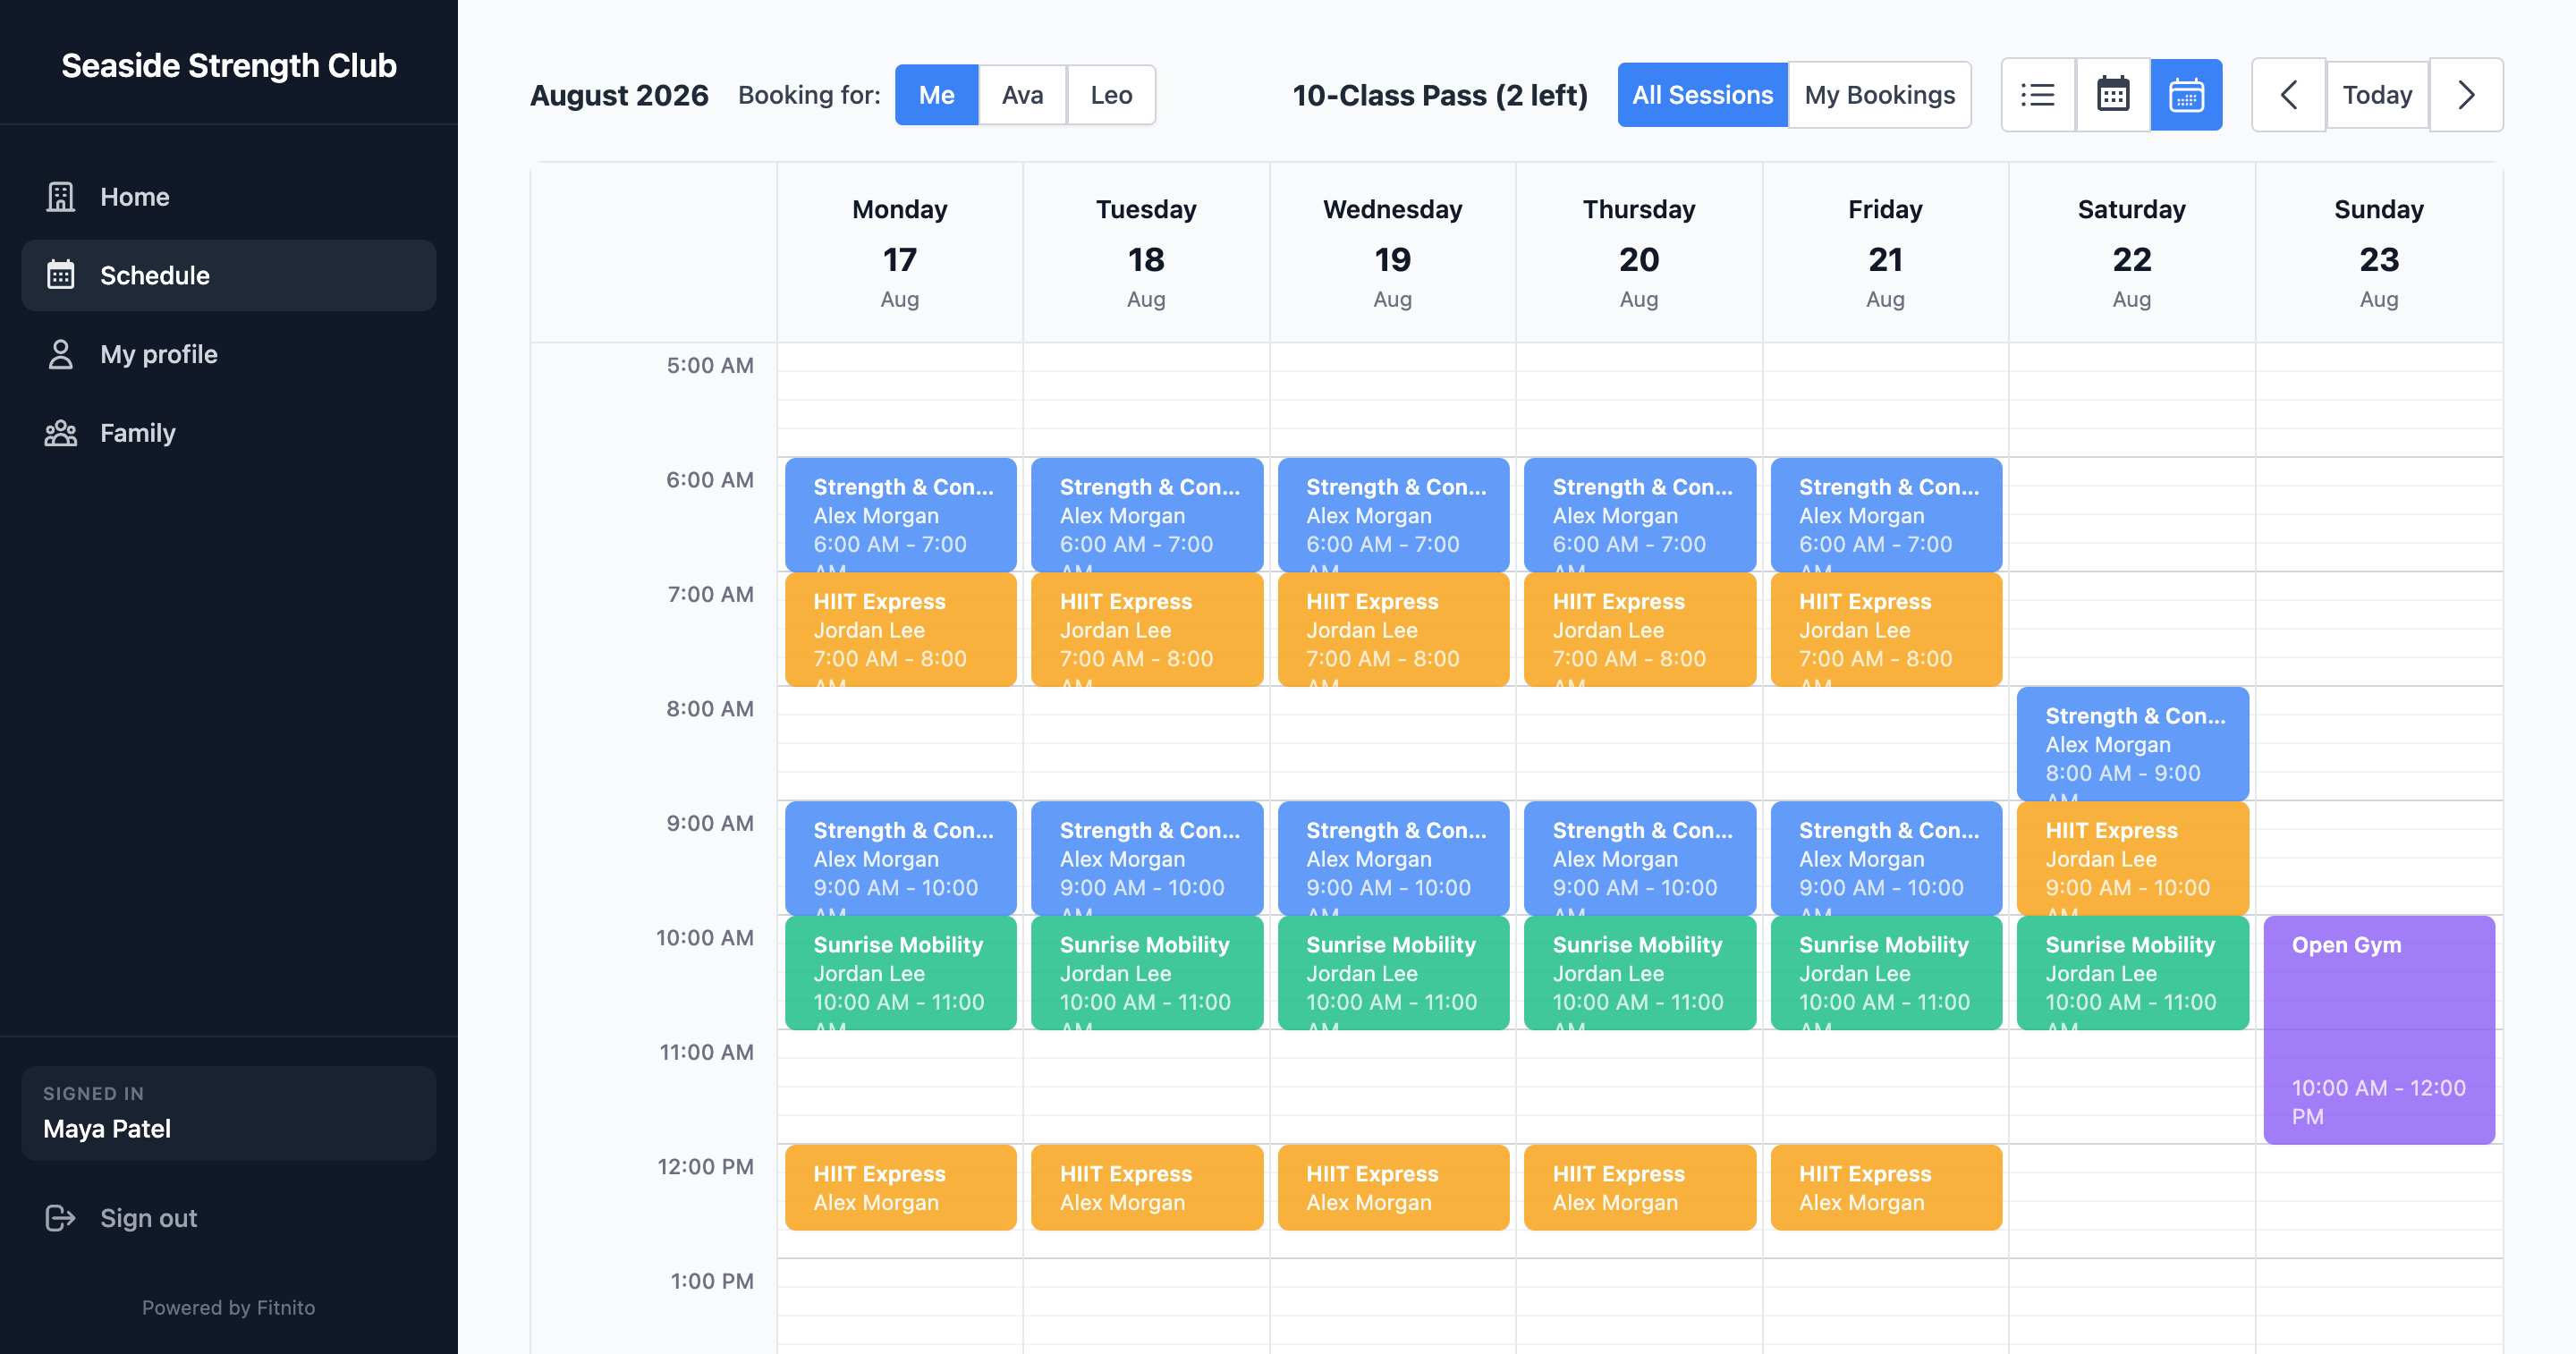
Task: Click Seaside Strength Club title
Action: pyautogui.click(x=229, y=65)
